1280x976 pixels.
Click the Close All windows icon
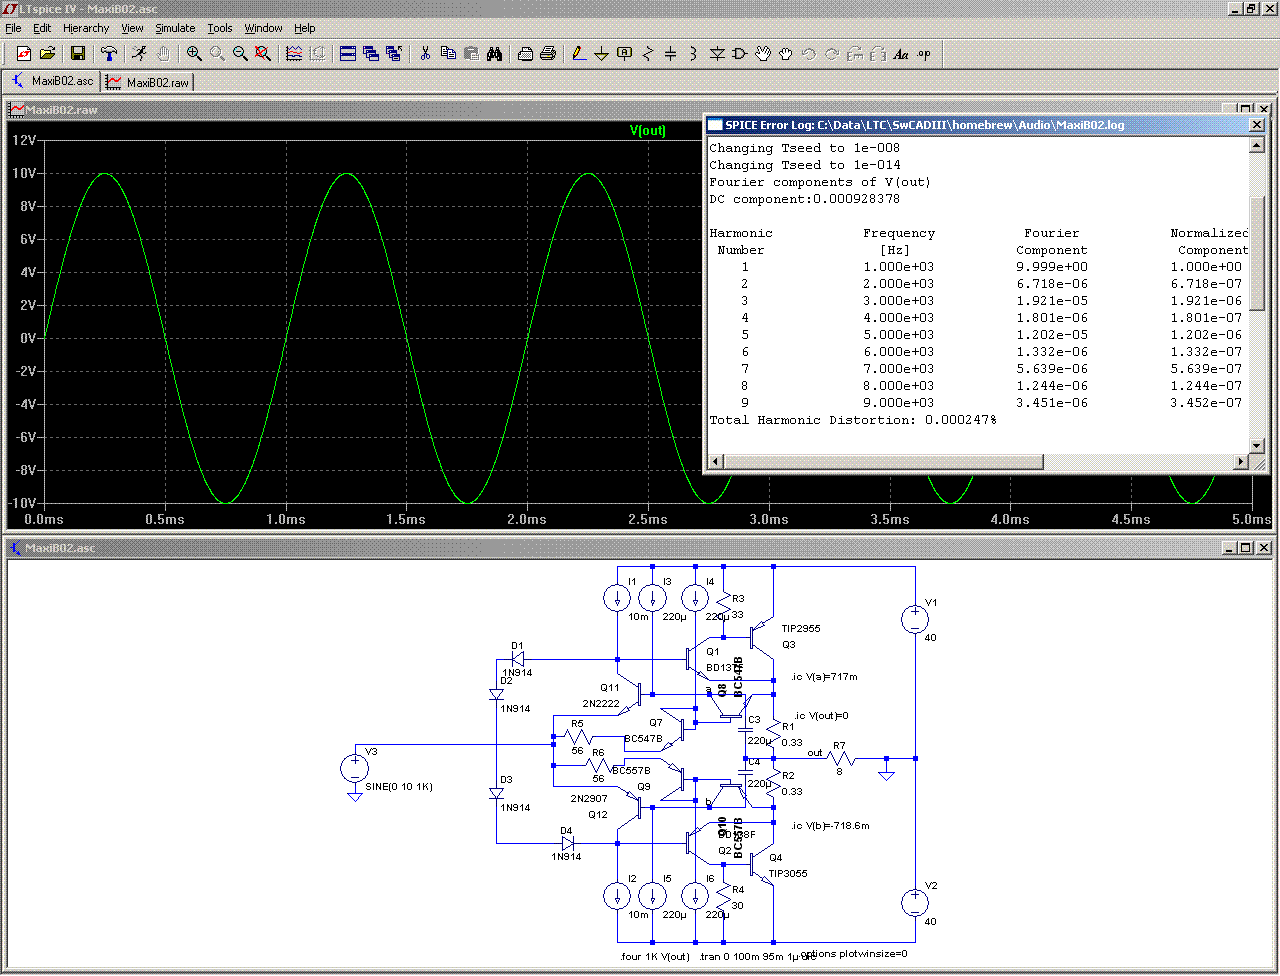(394, 54)
